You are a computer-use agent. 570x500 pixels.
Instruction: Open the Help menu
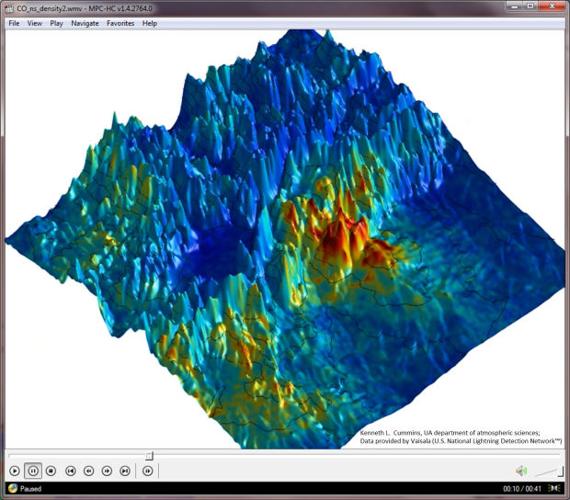pos(149,23)
